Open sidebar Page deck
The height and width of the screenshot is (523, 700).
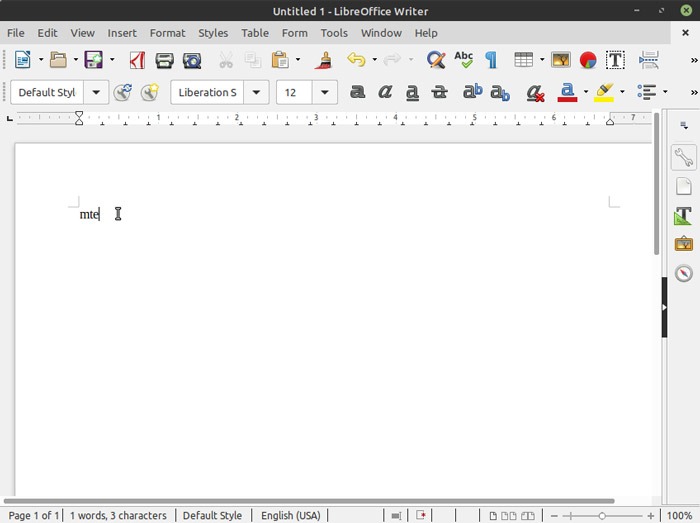[x=683, y=186]
